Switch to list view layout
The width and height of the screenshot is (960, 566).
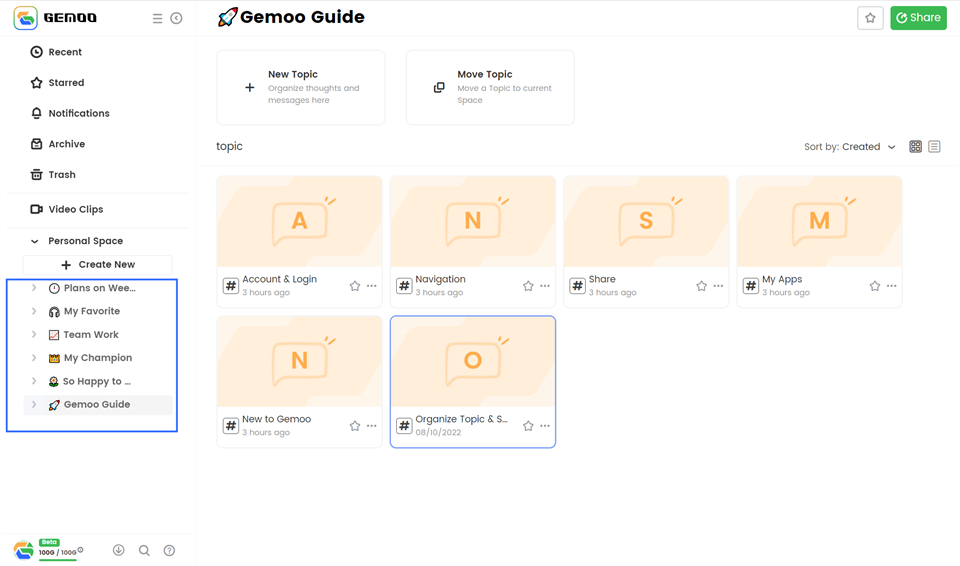click(x=934, y=146)
